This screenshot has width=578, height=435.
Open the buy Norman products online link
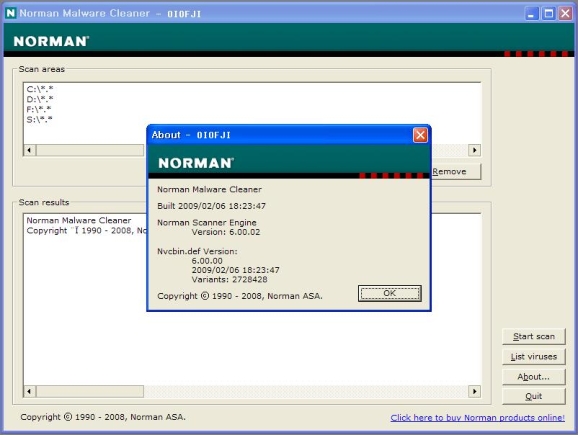[x=477, y=418]
